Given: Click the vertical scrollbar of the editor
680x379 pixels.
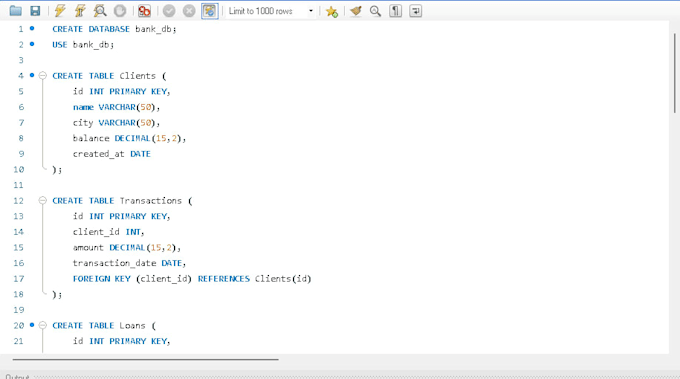Looking at the screenshot, I should click(675, 73).
